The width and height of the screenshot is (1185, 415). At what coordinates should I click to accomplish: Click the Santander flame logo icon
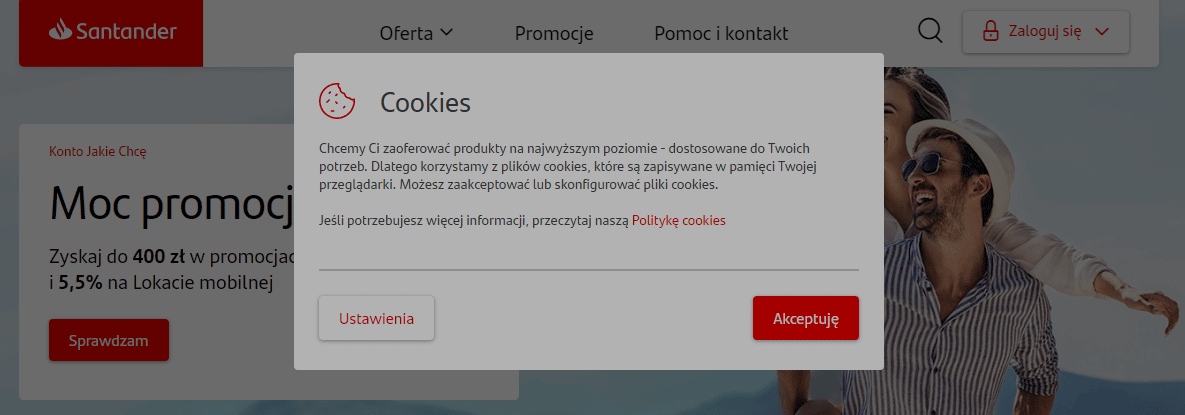pyautogui.click(x=60, y=31)
